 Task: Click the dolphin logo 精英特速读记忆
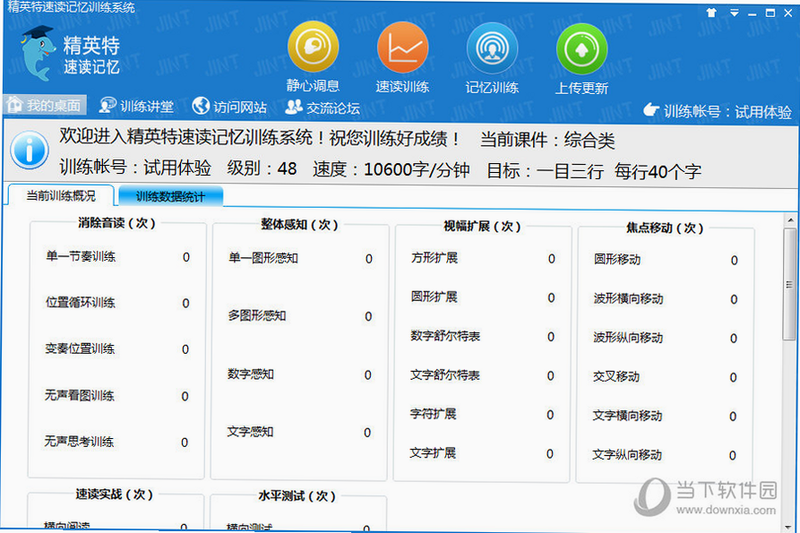tap(70, 54)
